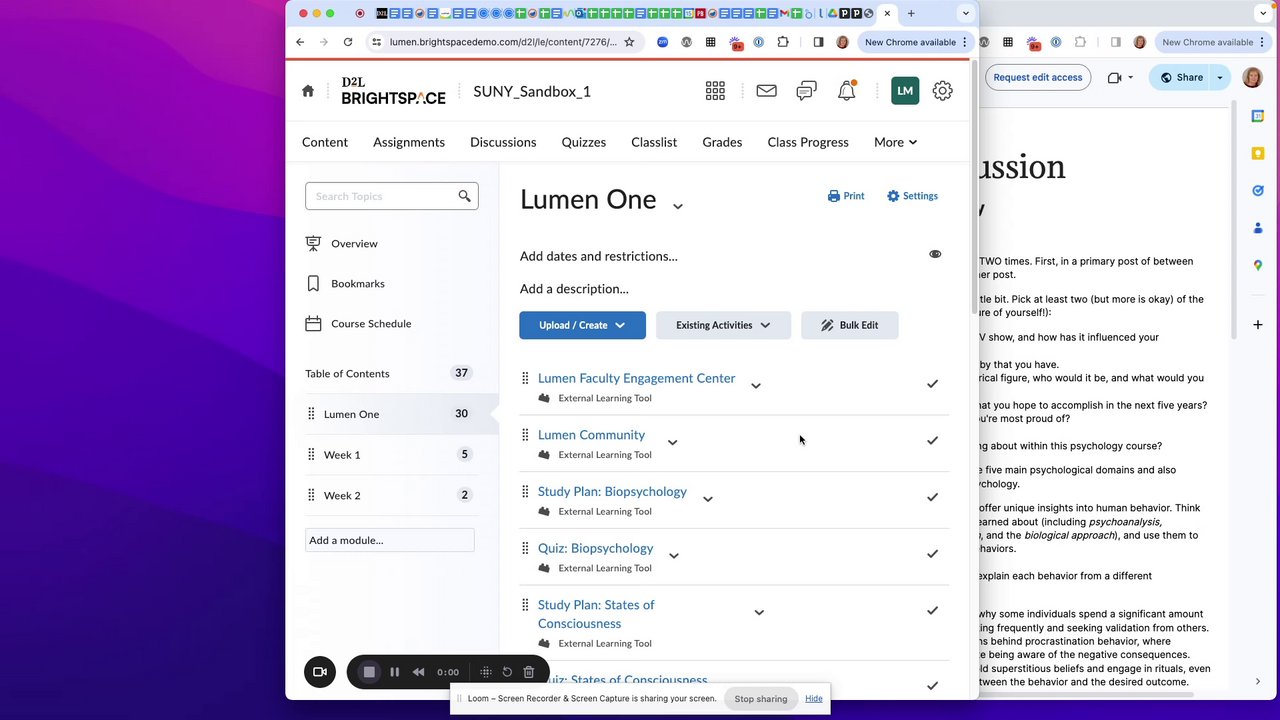Delete the Loom recording with trash icon

(529, 672)
